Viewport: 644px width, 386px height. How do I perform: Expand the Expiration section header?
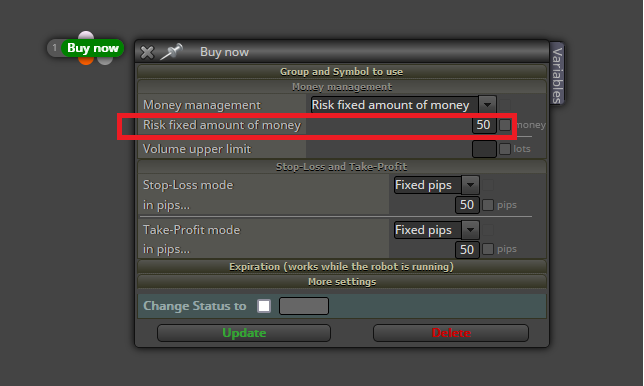[342, 267]
